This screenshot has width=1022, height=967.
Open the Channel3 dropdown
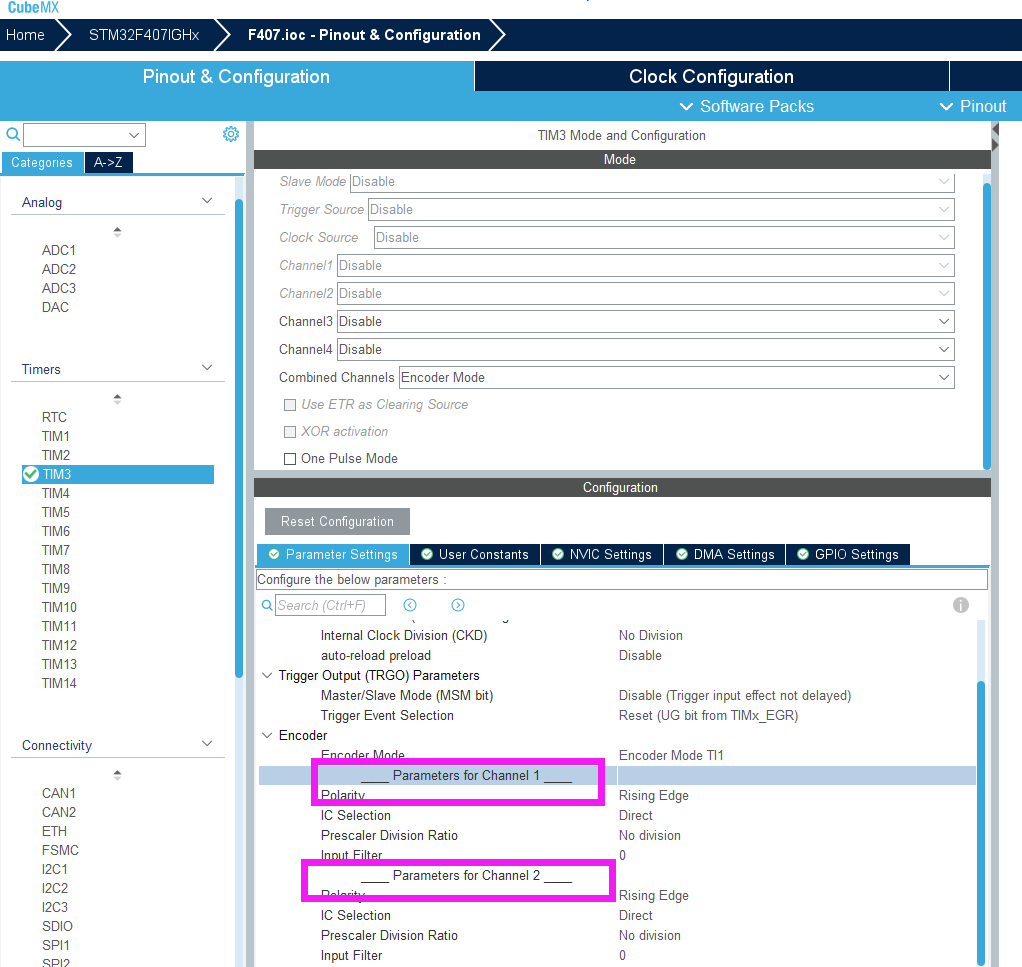645,322
